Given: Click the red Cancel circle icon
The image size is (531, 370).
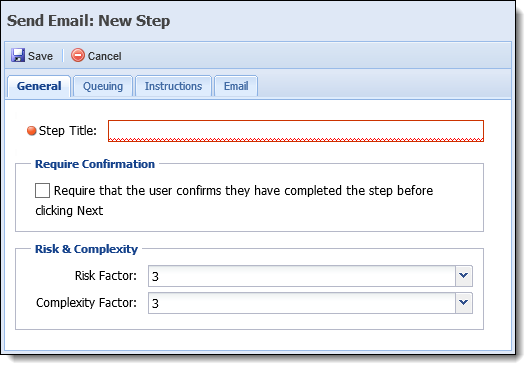Looking at the screenshot, I should pos(78,55).
